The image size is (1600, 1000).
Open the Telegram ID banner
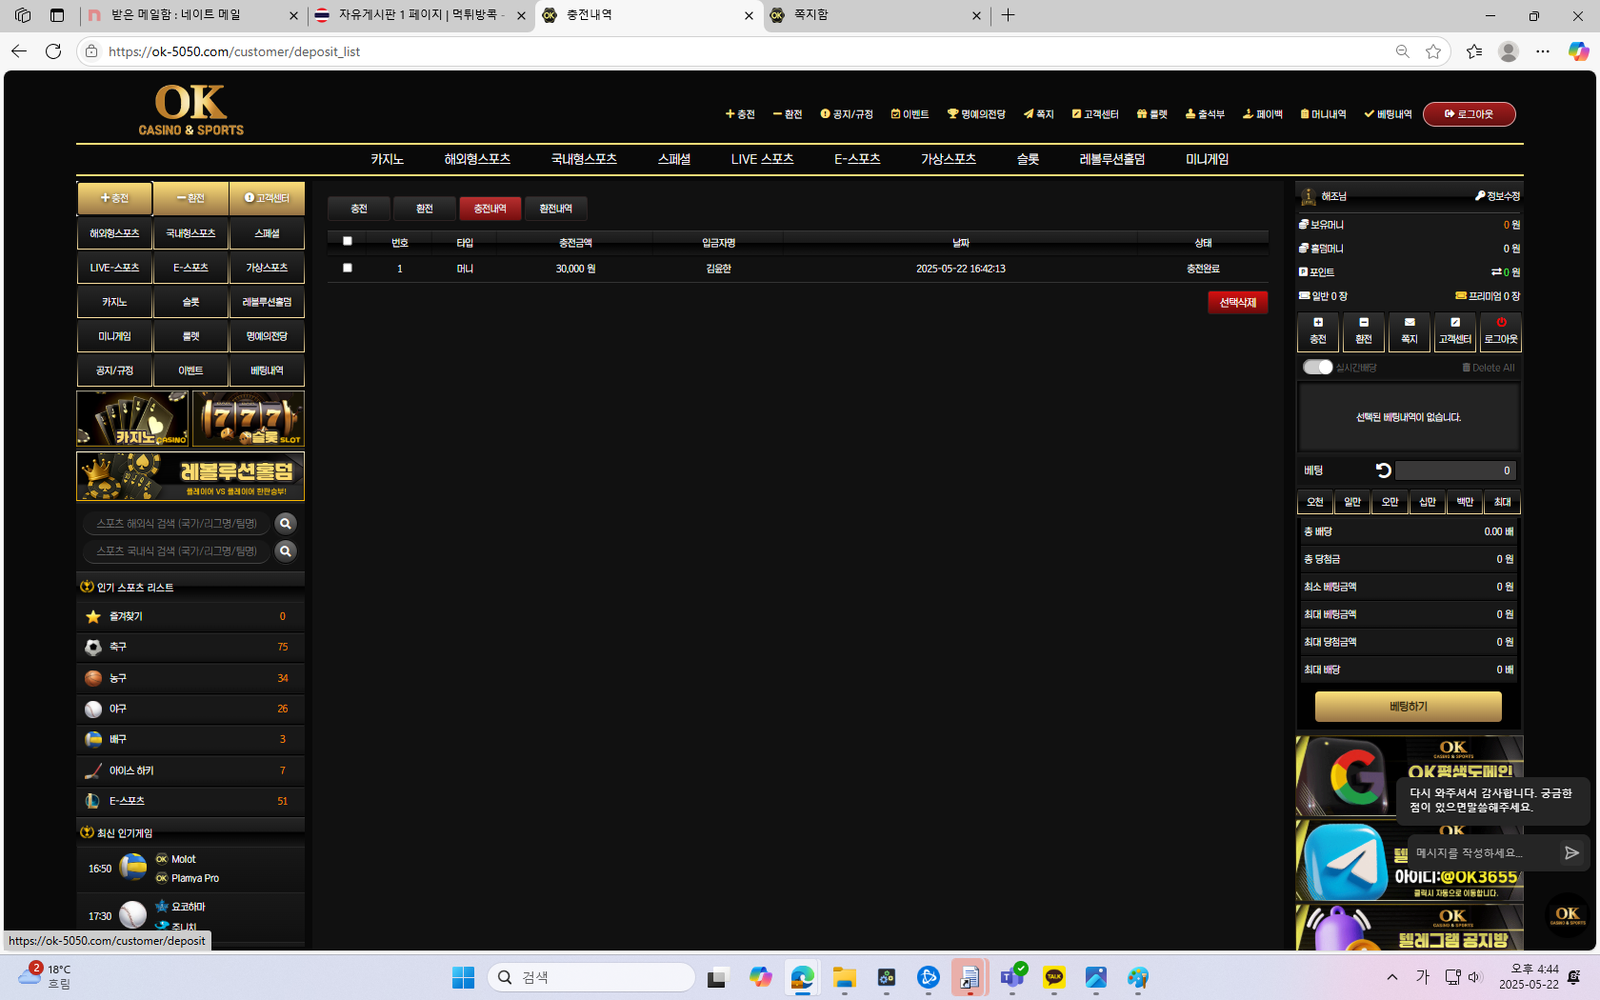pos(1408,862)
